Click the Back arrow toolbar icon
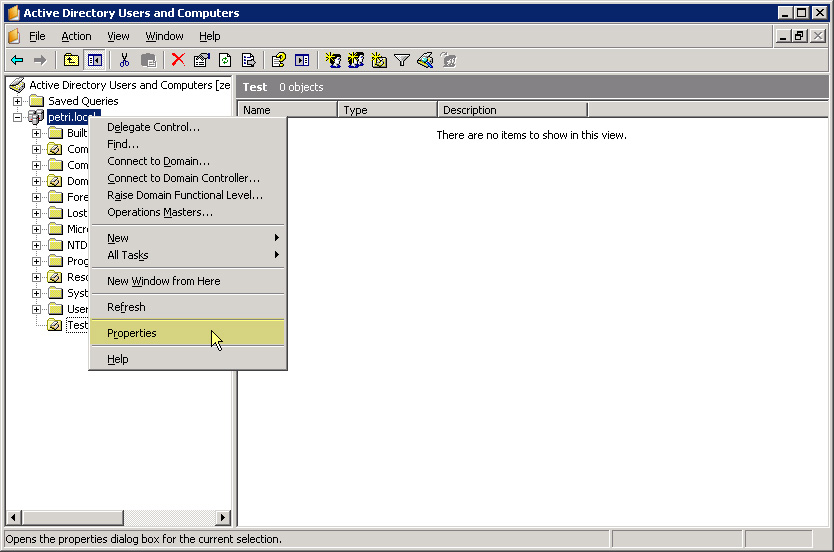This screenshot has width=834, height=552. click(x=17, y=60)
